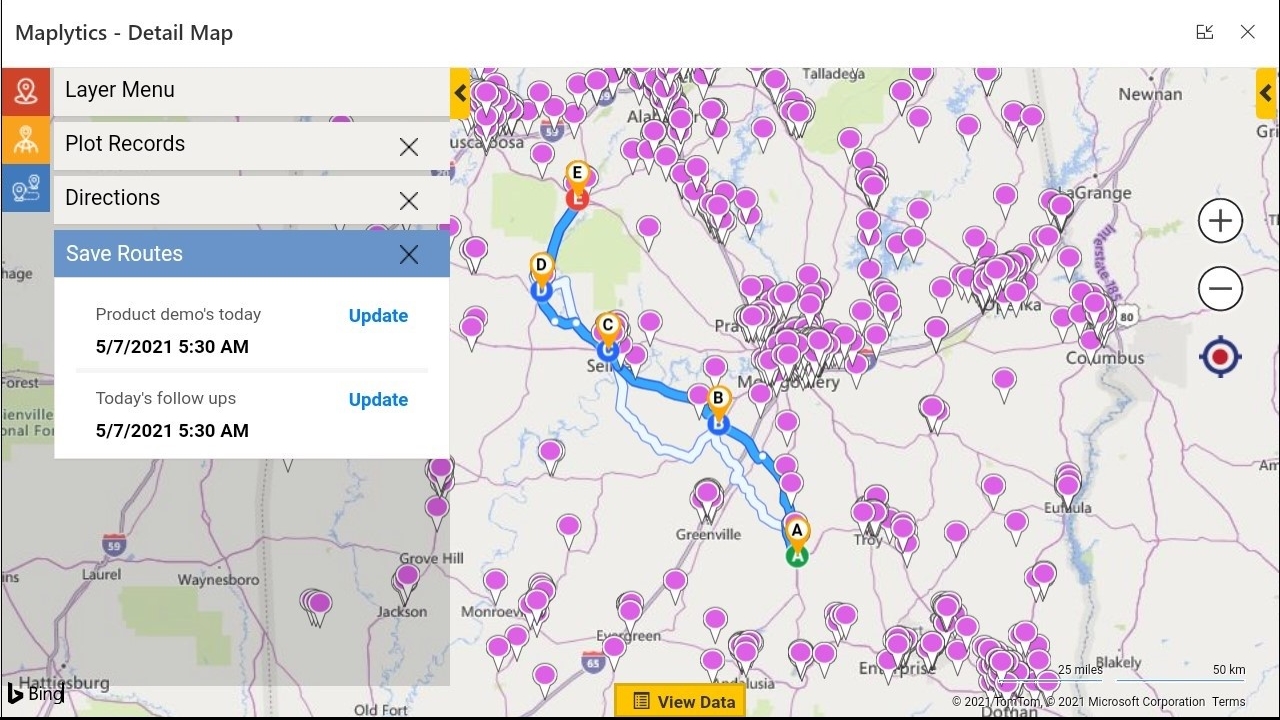Collapse the left panel with yellow arrow
The width and height of the screenshot is (1280, 720).
(460, 94)
